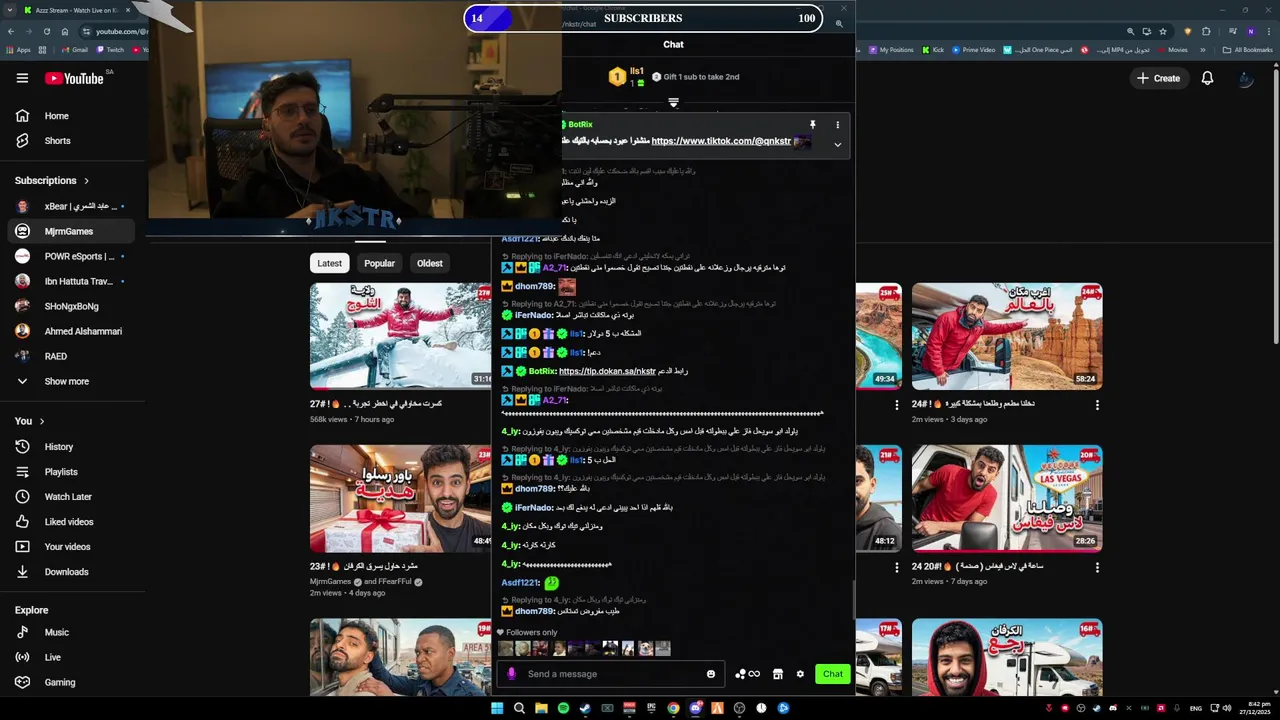Open Ahmed Alshammari subscription channel
This screenshot has width=1280, height=720.
point(70,331)
